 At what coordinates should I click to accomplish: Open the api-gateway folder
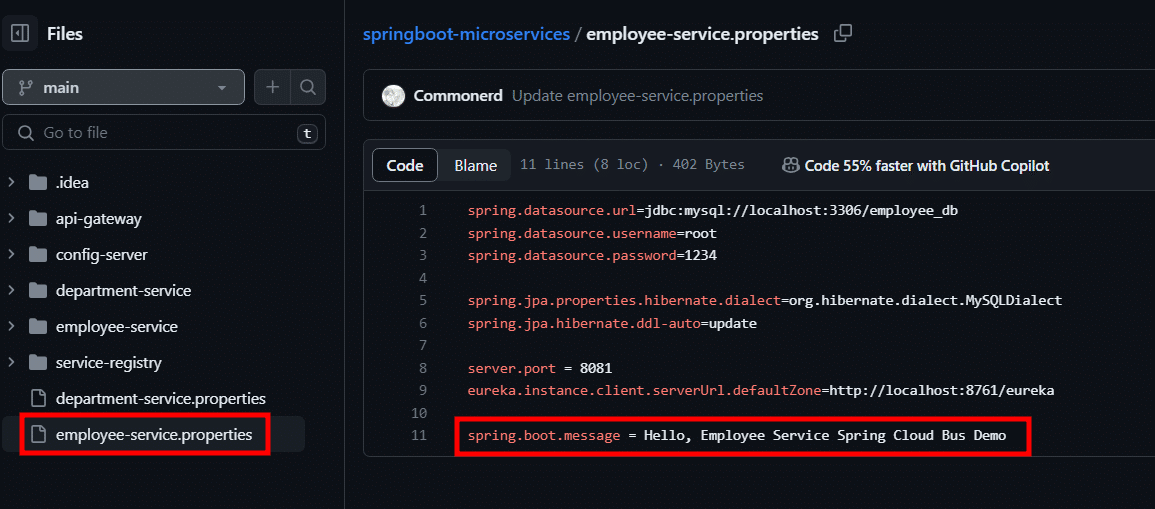pos(99,219)
